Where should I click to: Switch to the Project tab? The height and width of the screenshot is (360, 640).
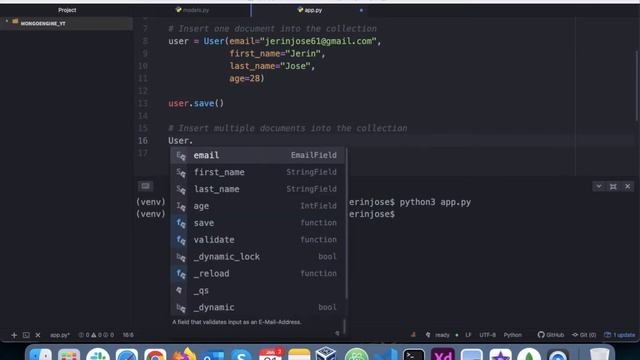coord(67,10)
